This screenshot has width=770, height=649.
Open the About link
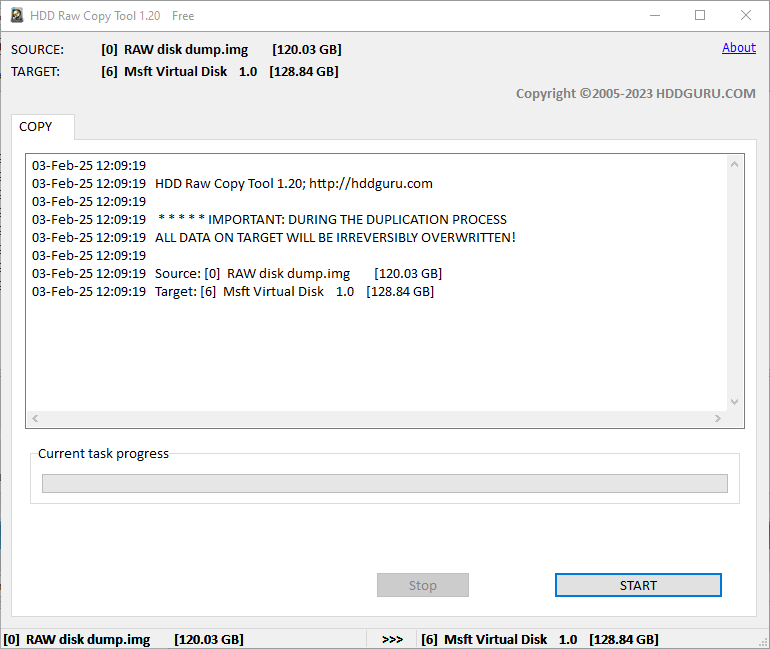click(x=739, y=48)
